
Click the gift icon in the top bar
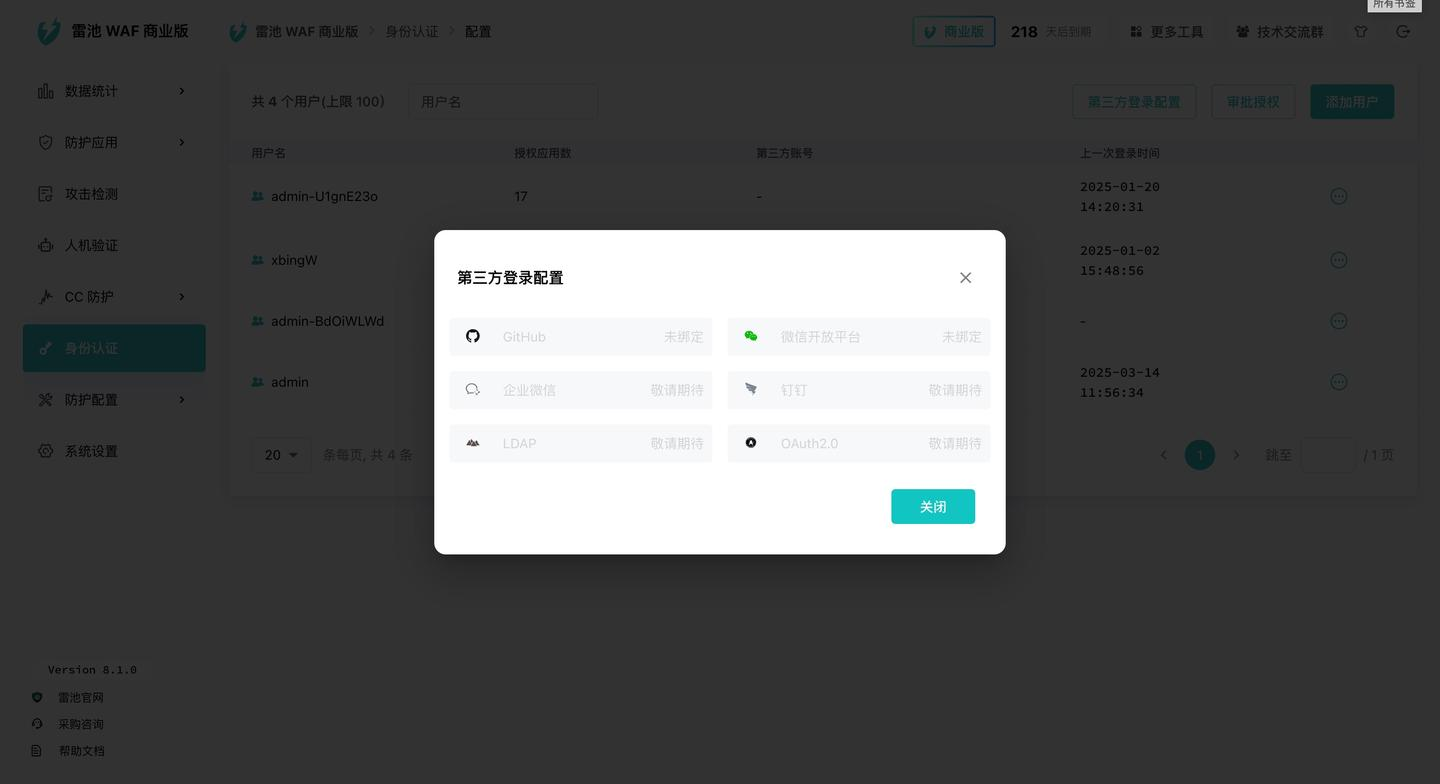tap(1360, 31)
